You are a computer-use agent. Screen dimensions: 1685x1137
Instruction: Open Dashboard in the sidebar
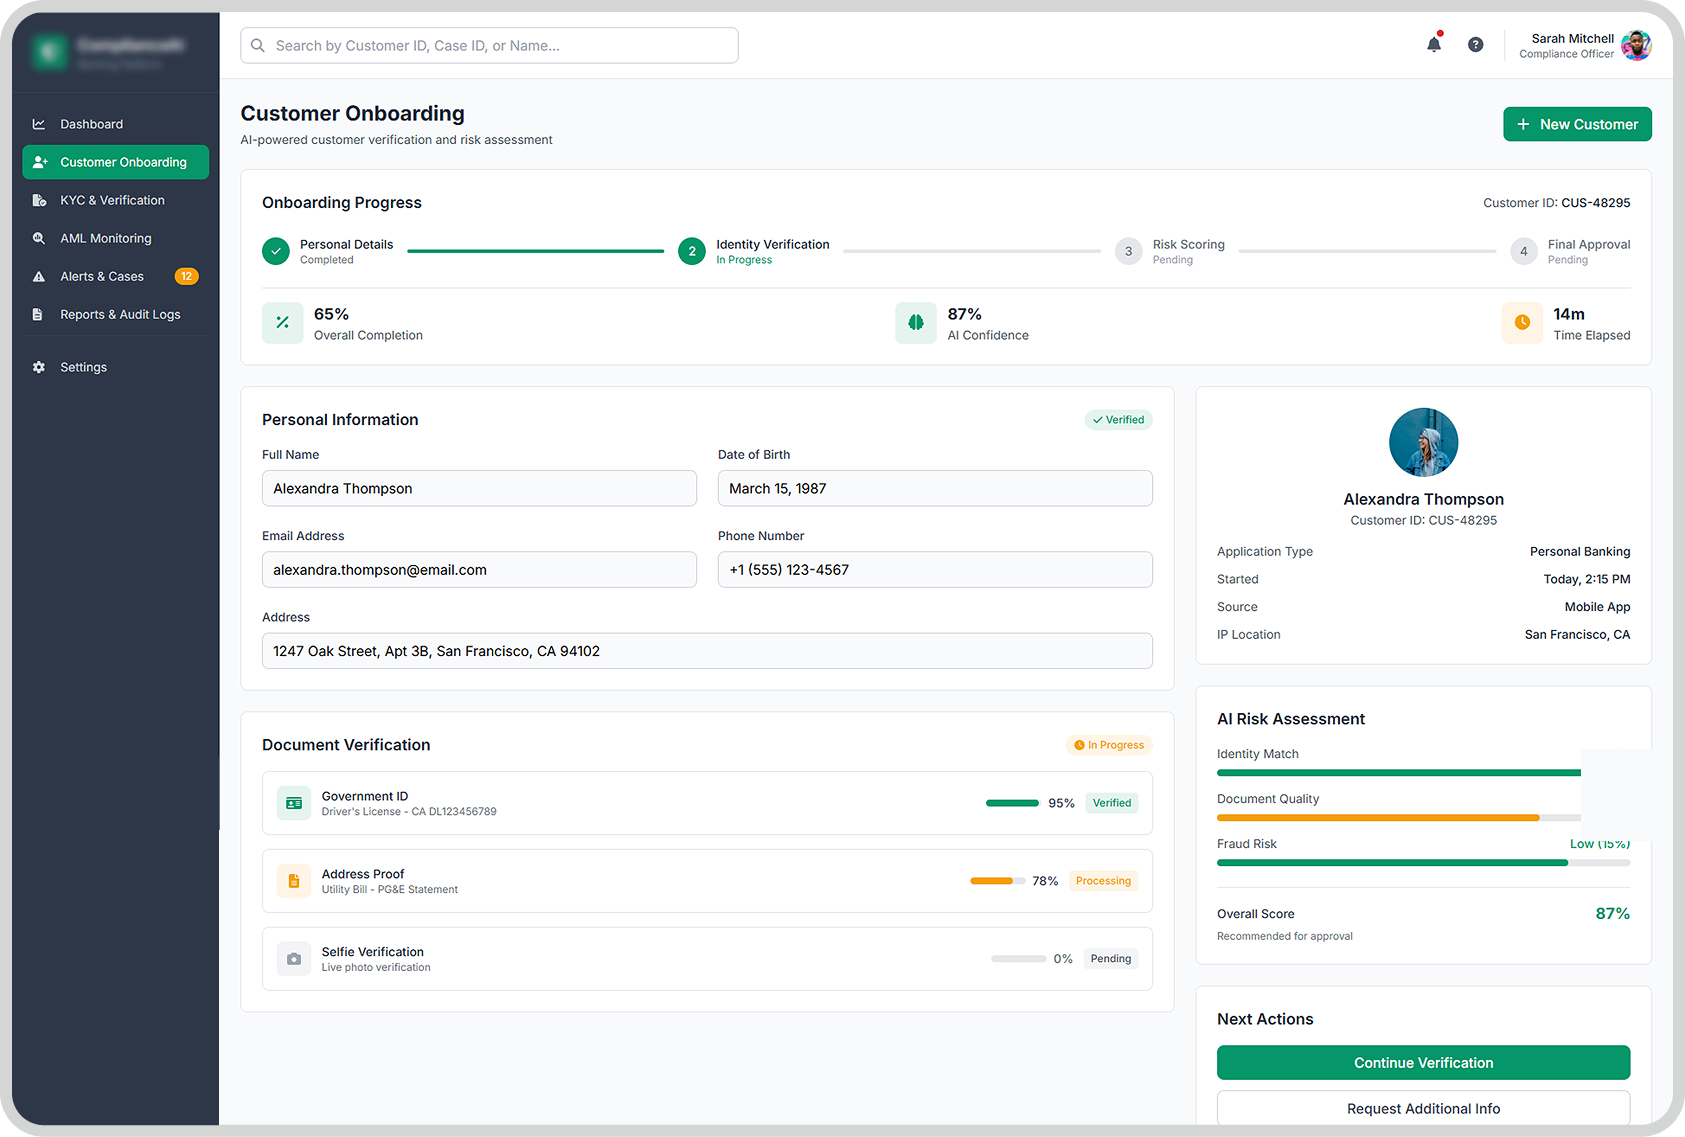116,124
